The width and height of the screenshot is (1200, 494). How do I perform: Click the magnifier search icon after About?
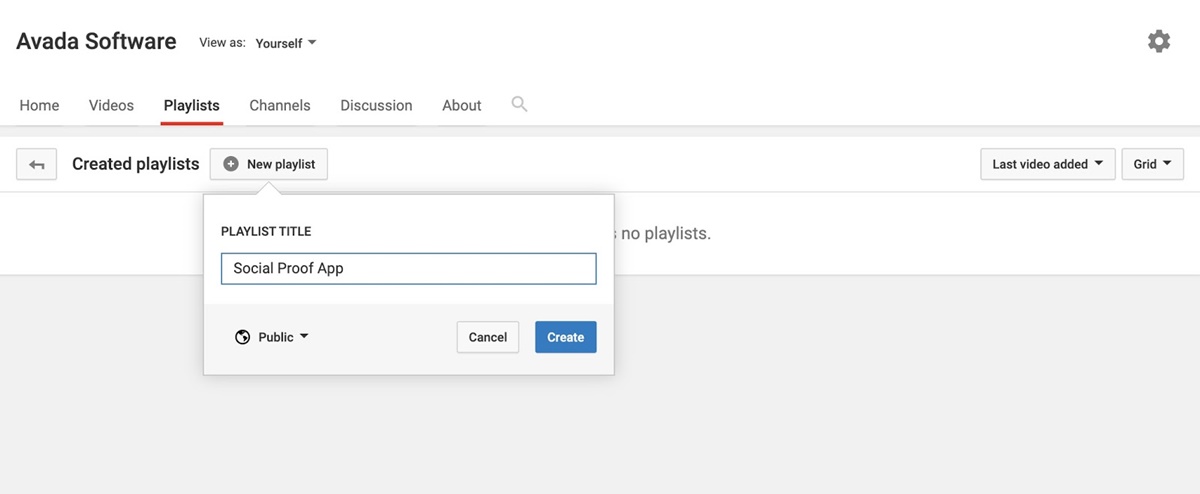519,104
